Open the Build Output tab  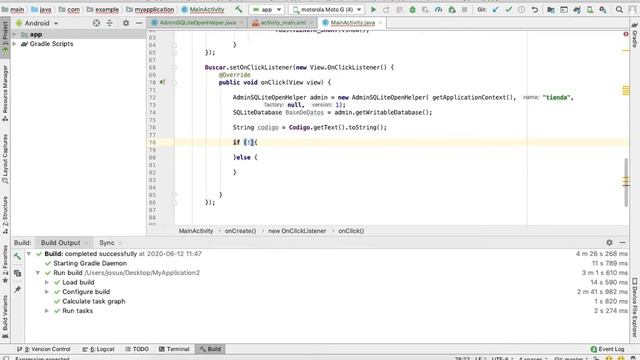(x=60, y=242)
